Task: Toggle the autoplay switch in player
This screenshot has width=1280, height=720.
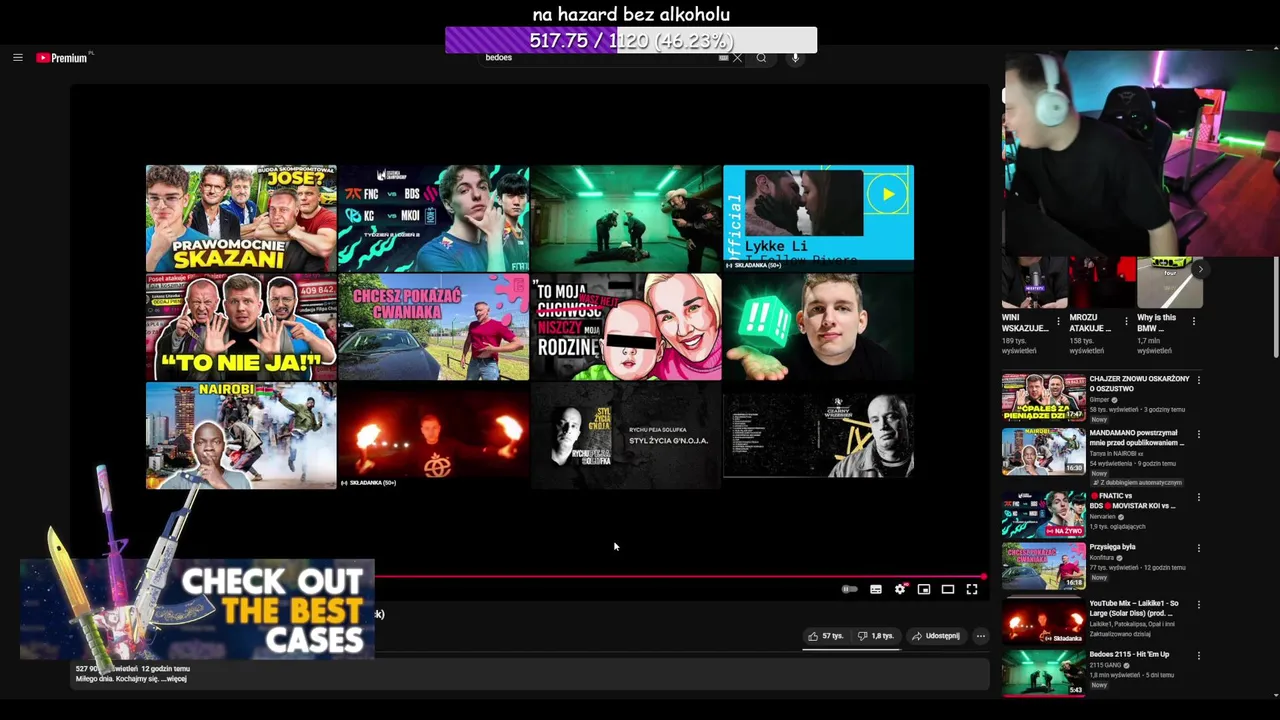Action: [849, 589]
